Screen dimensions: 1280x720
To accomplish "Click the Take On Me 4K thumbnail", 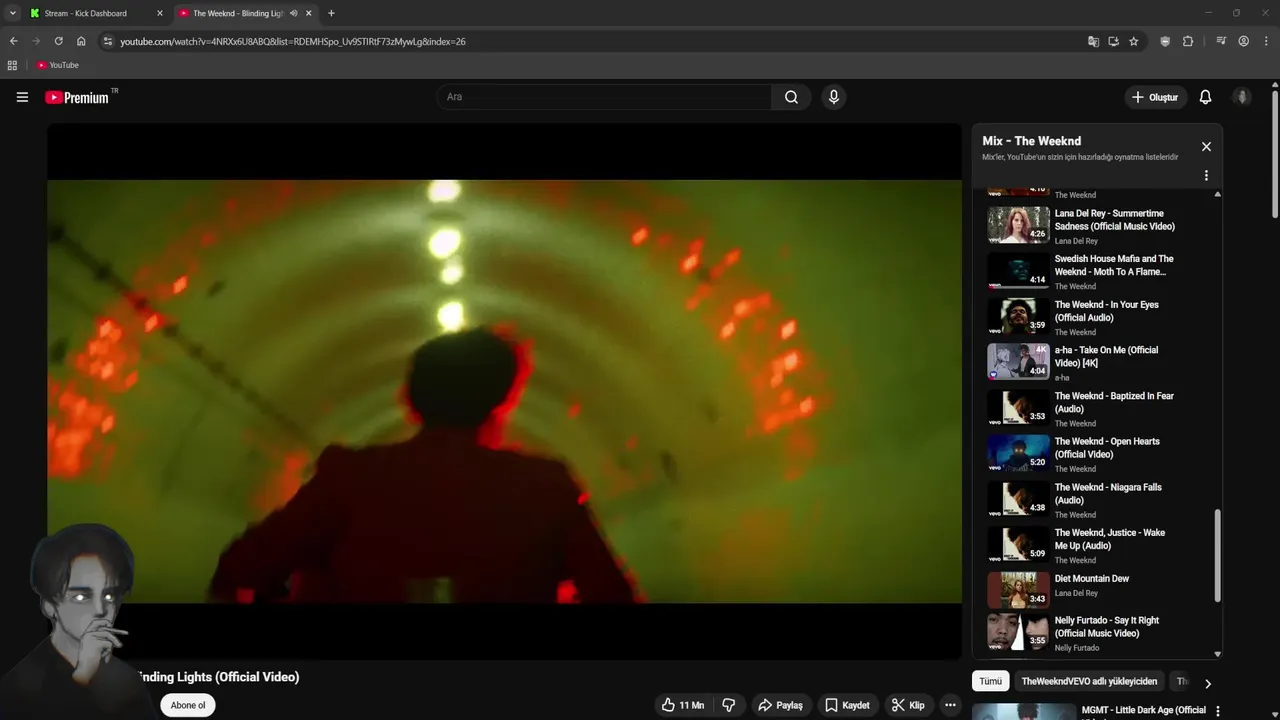I will [1018, 362].
